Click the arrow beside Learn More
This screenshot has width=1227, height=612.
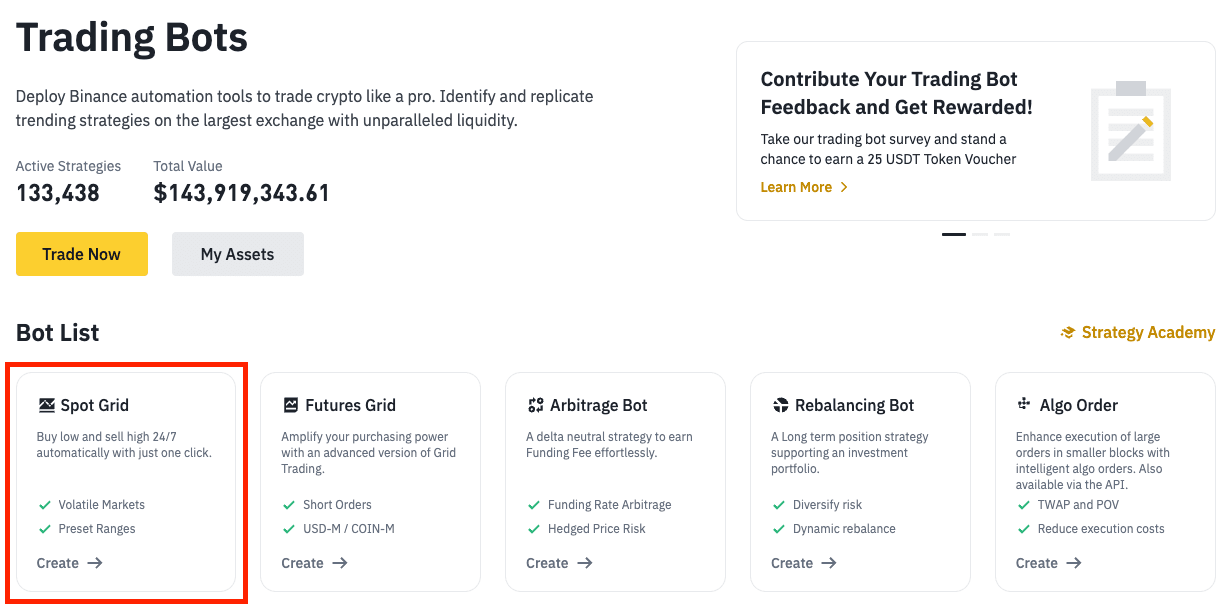tap(844, 188)
